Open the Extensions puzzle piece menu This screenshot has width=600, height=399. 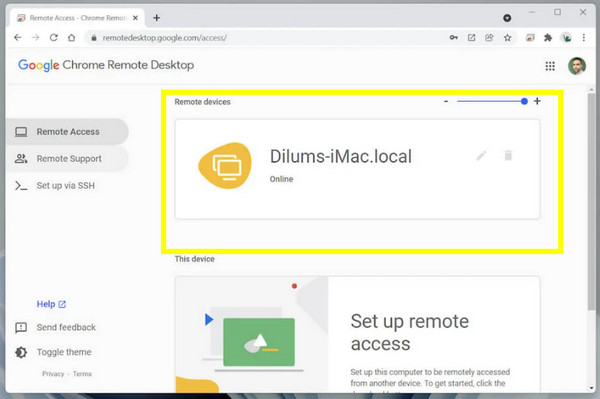[x=548, y=37]
